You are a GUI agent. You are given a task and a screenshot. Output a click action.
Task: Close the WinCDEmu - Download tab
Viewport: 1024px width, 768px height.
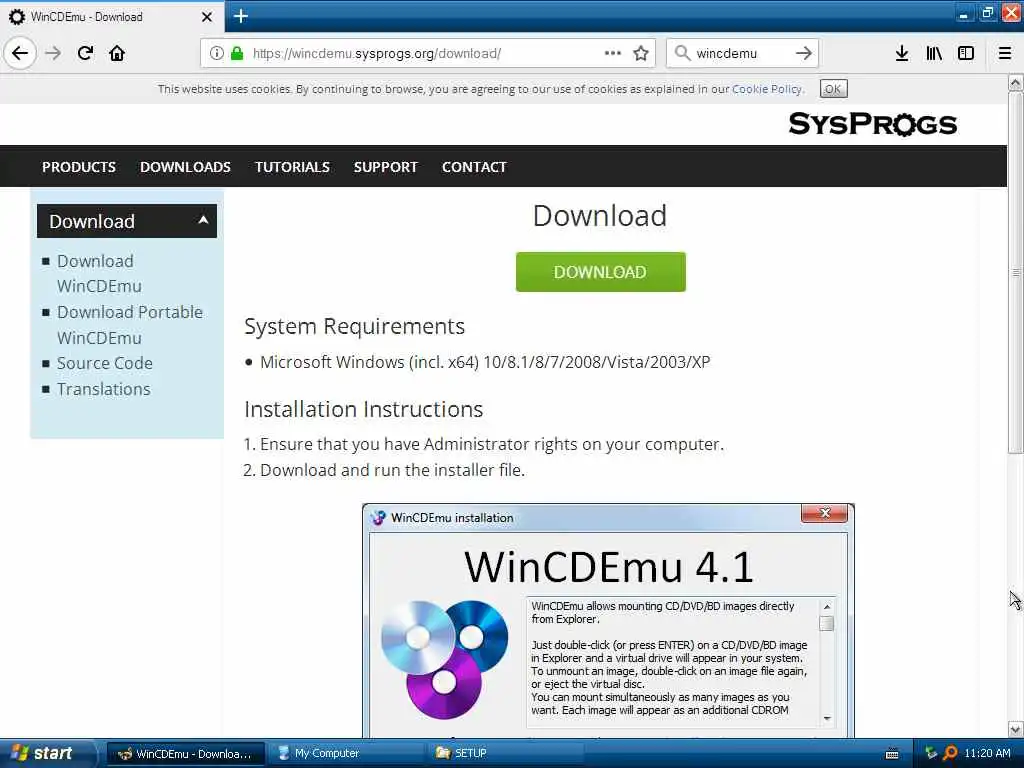pyautogui.click(x=207, y=17)
